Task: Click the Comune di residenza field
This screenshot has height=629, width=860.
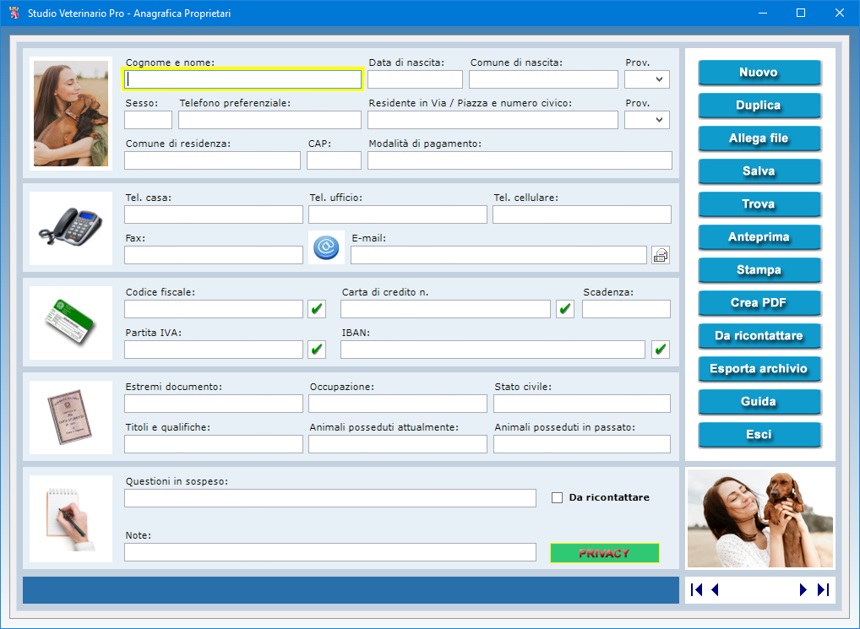Action: (212, 160)
